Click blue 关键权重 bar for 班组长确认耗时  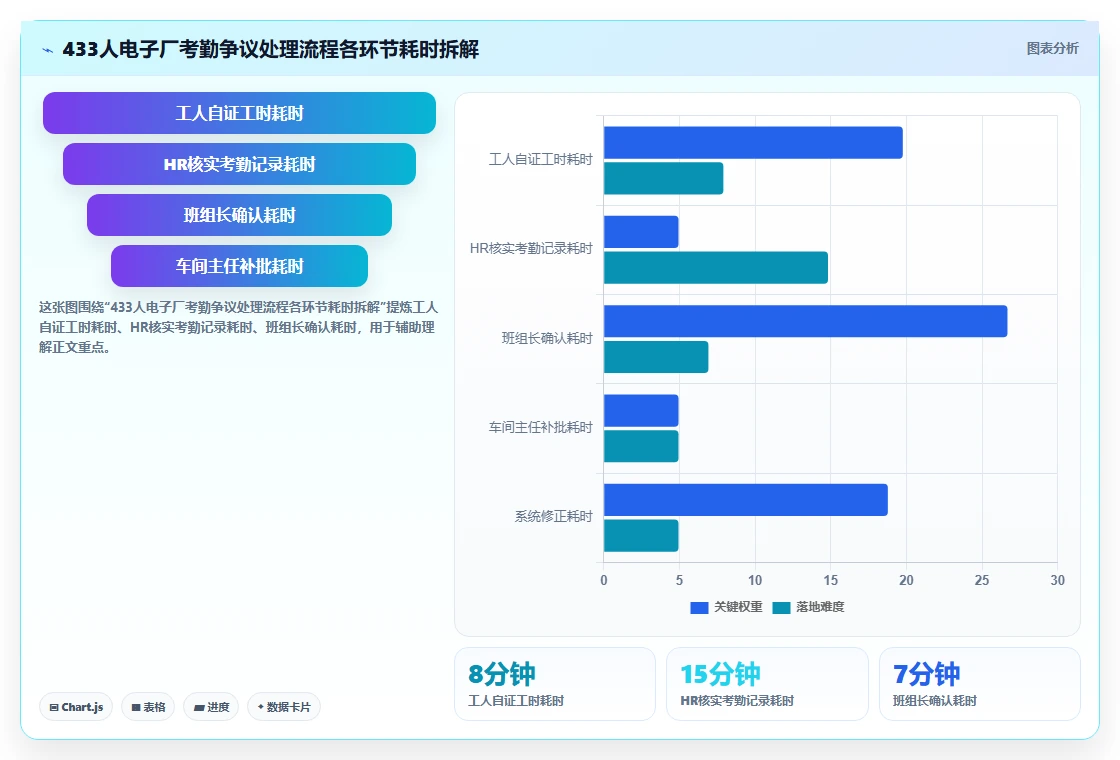(x=806, y=321)
